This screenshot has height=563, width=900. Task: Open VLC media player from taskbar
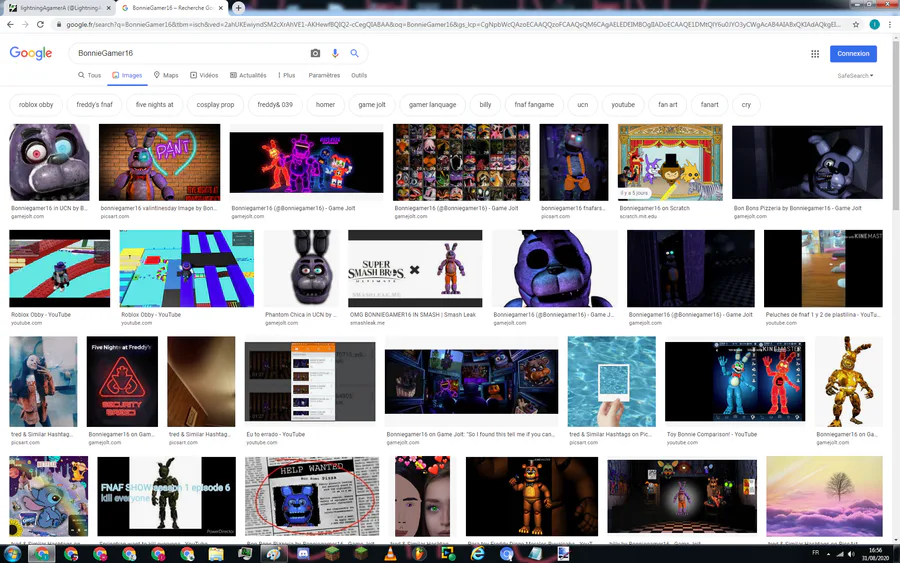click(390, 554)
